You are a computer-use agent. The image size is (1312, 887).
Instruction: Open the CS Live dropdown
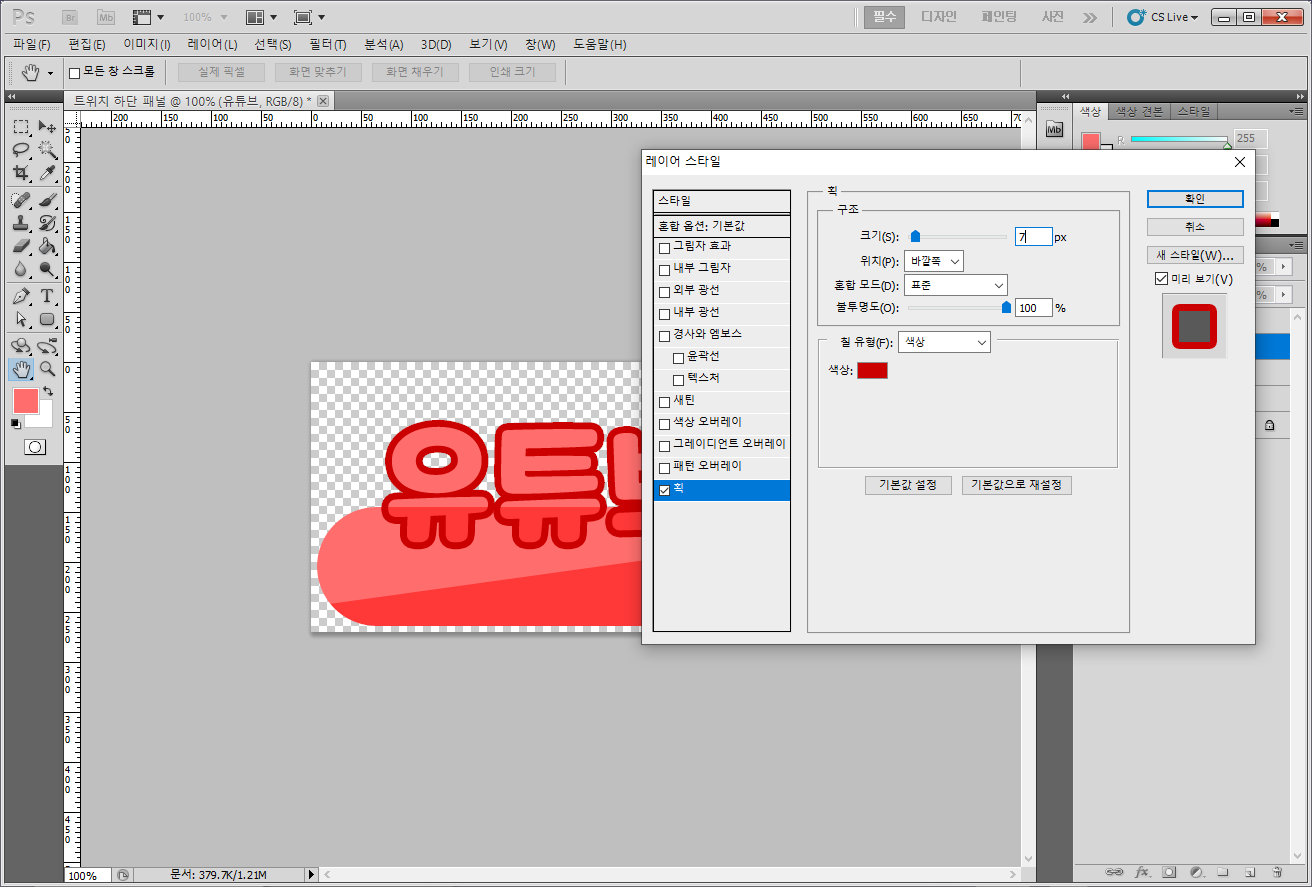pos(1162,17)
